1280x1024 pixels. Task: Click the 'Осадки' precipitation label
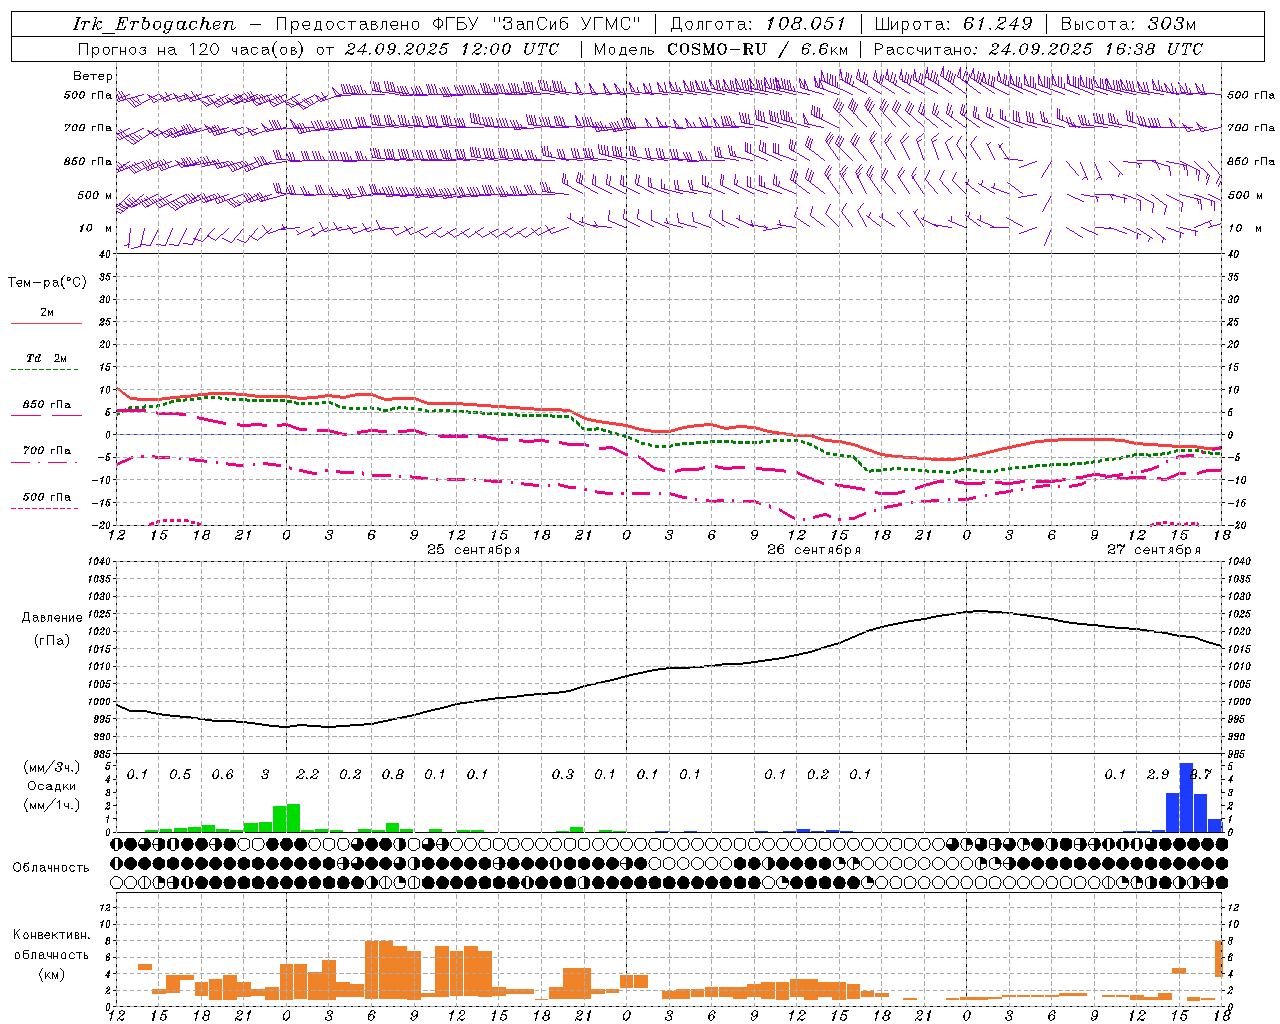52,786
